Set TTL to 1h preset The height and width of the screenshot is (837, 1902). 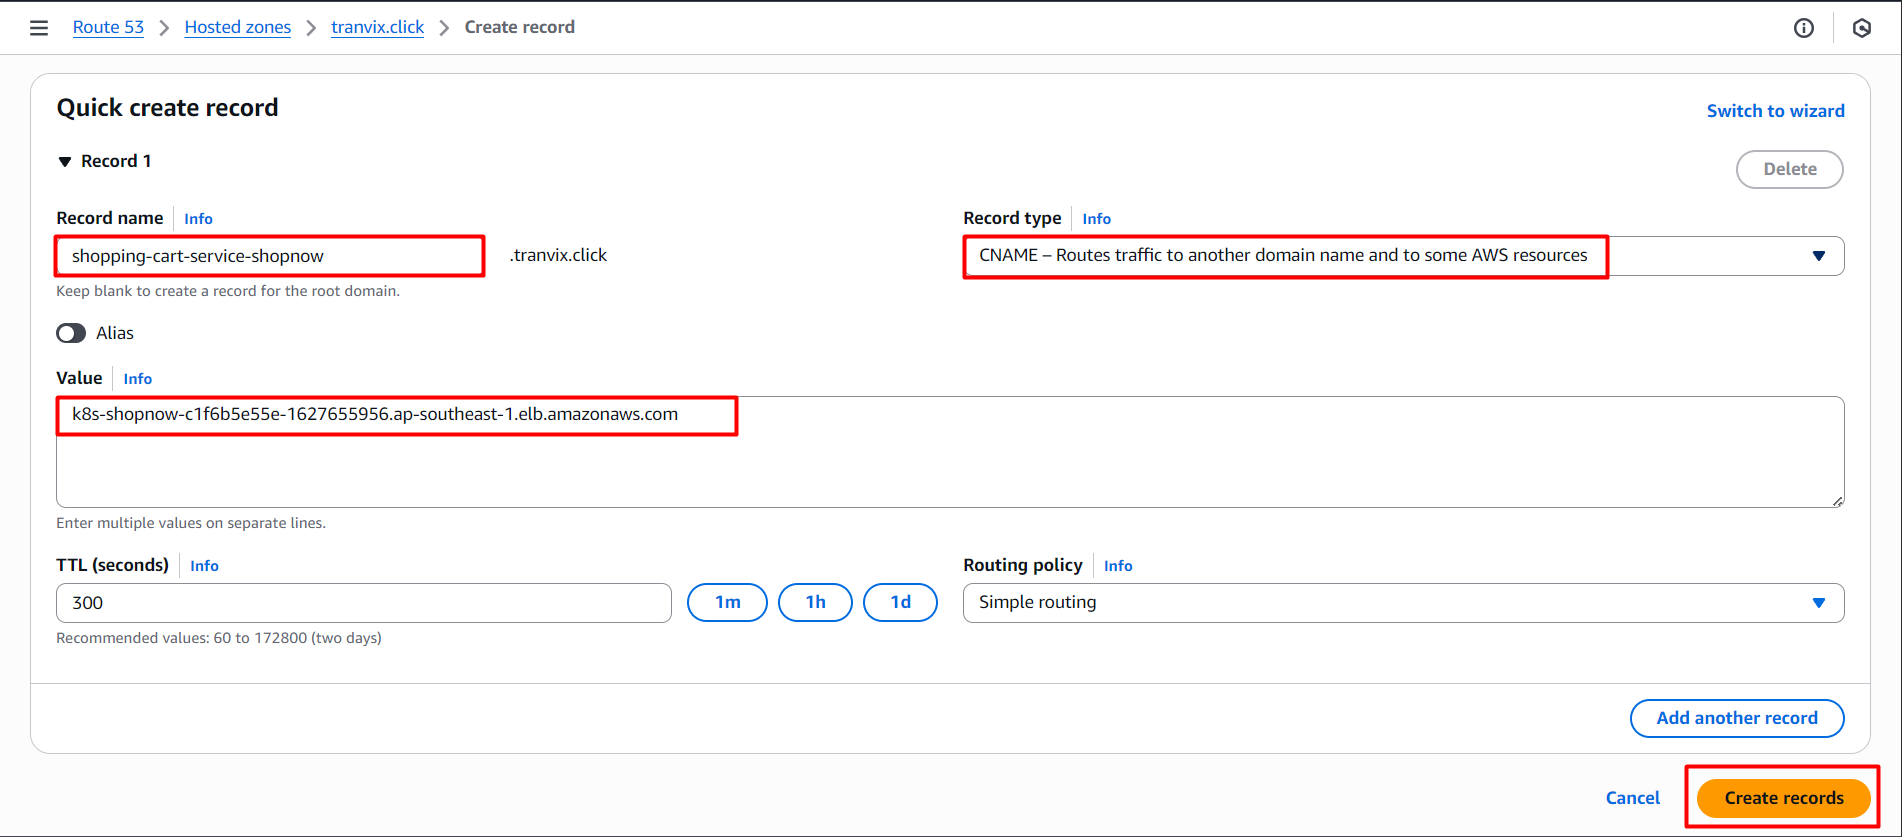pos(815,602)
